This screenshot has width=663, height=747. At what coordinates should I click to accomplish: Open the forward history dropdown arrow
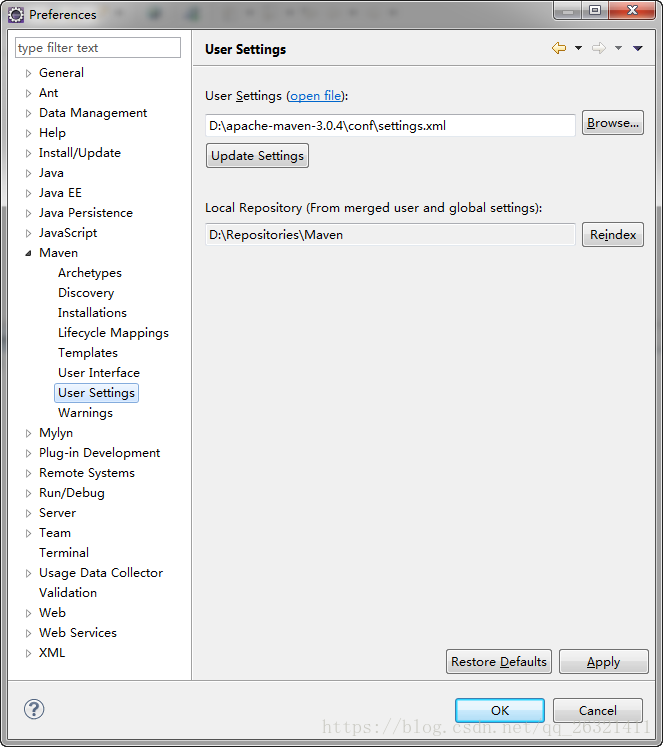click(618, 48)
